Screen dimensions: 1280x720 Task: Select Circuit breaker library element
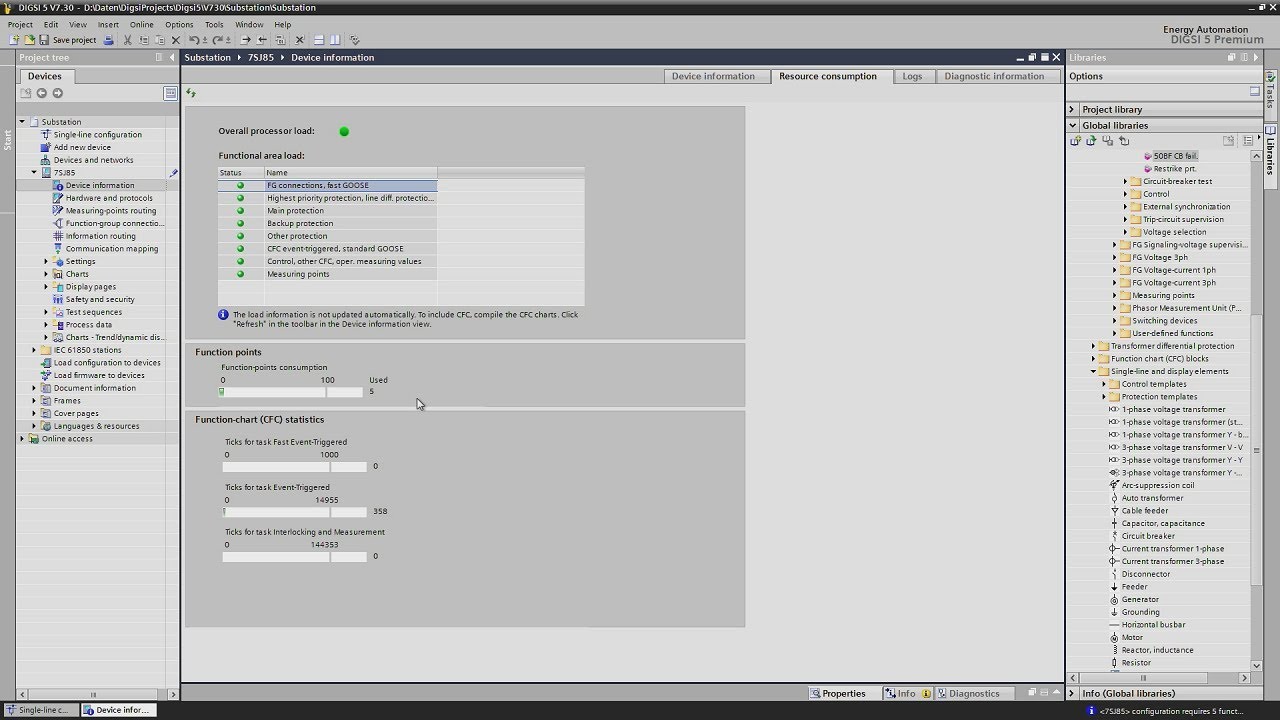click(x=1148, y=536)
